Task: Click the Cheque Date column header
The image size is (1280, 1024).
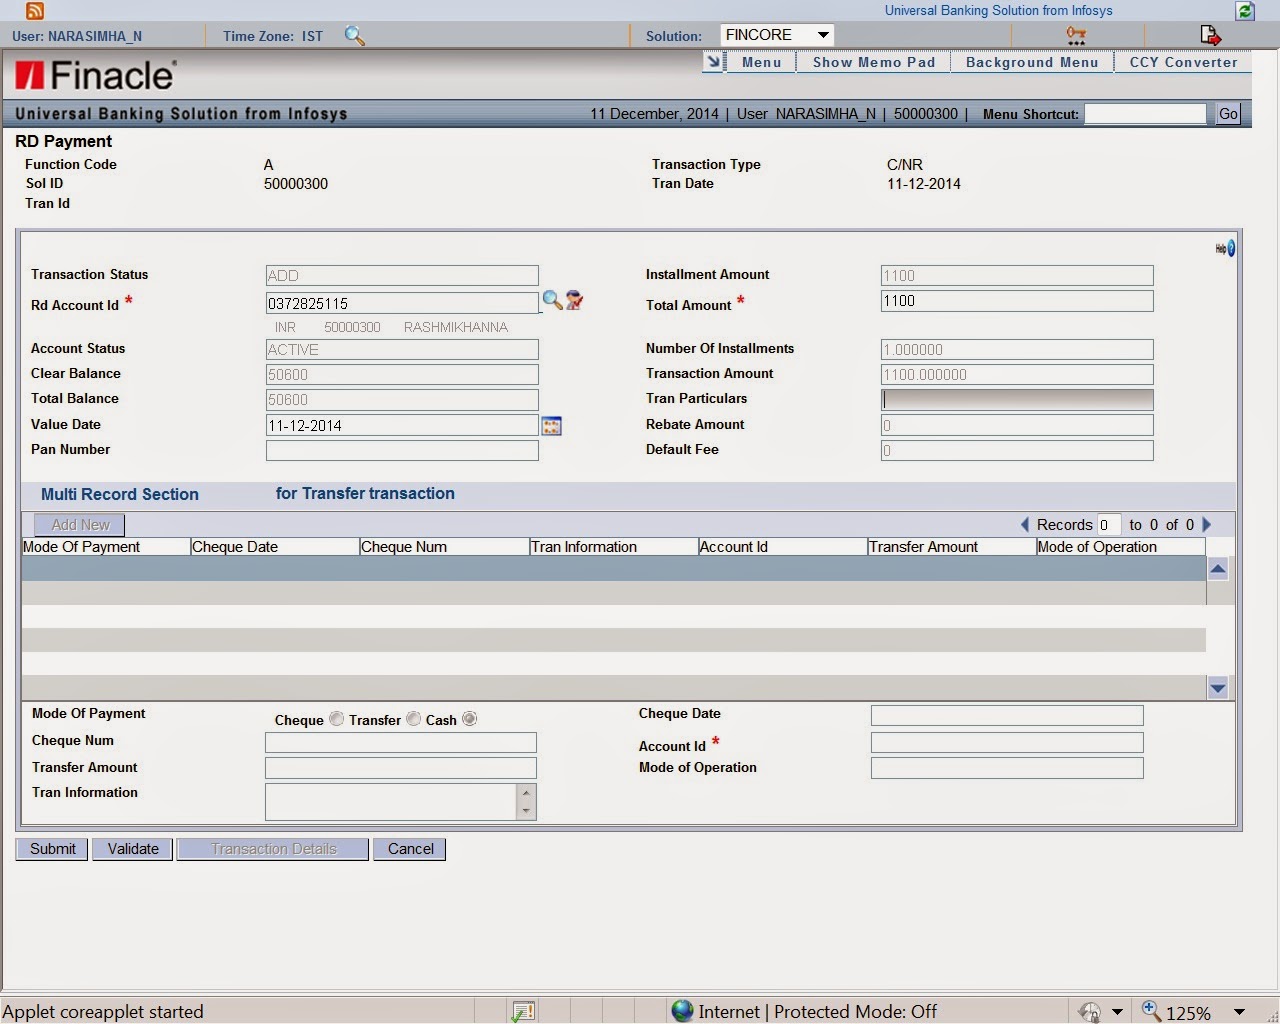Action: tap(275, 547)
